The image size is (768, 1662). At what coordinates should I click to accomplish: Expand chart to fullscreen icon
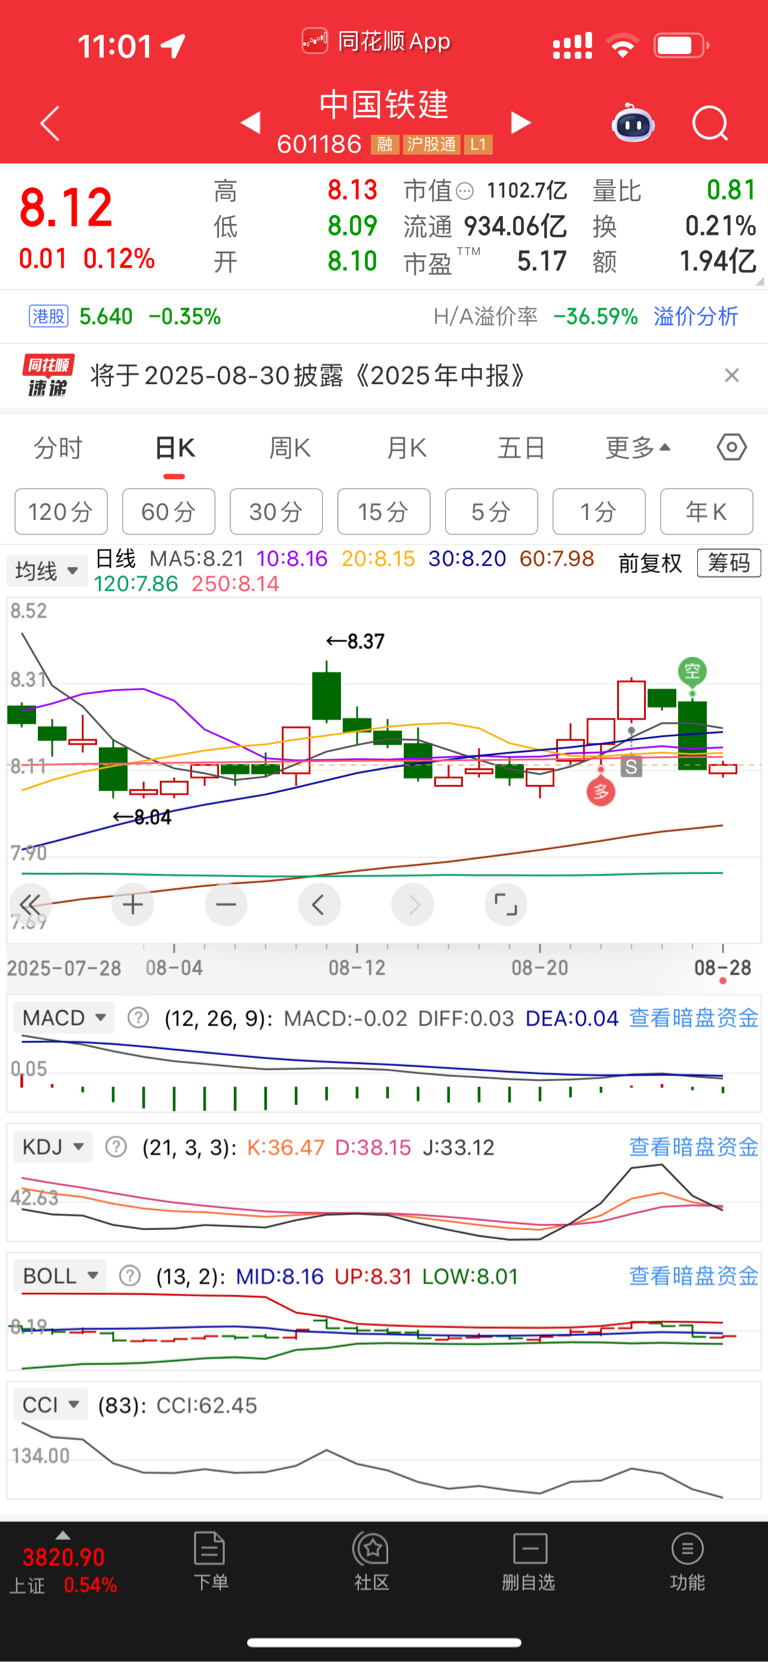click(506, 905)
